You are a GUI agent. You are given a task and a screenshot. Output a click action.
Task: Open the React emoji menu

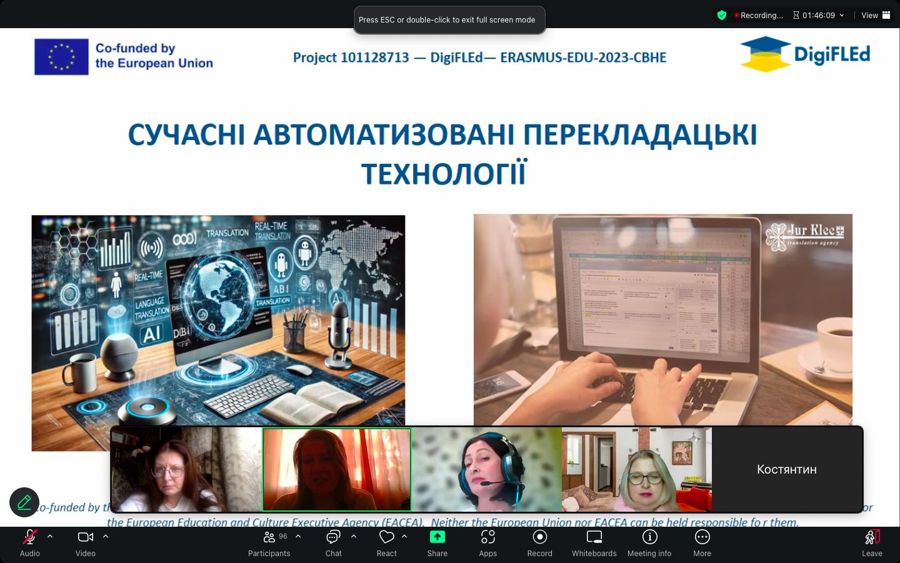point(386,538)
